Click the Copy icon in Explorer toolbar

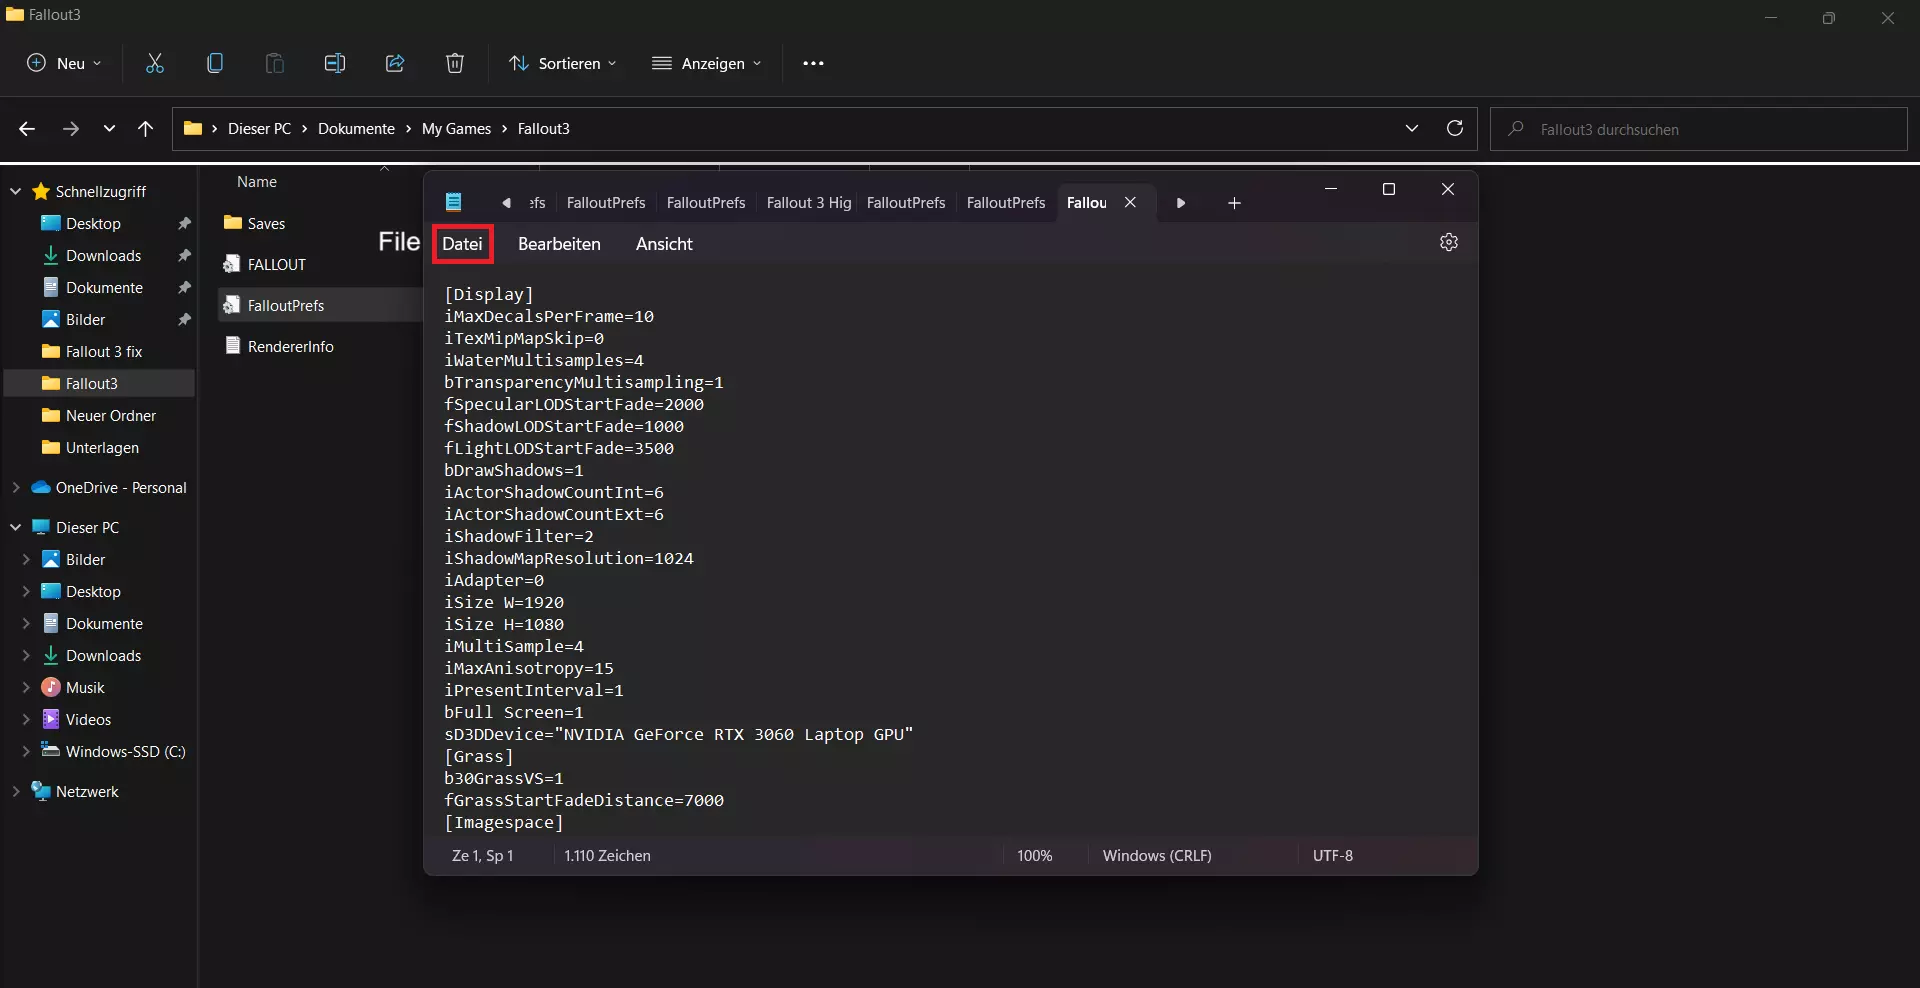coord(215,63)
